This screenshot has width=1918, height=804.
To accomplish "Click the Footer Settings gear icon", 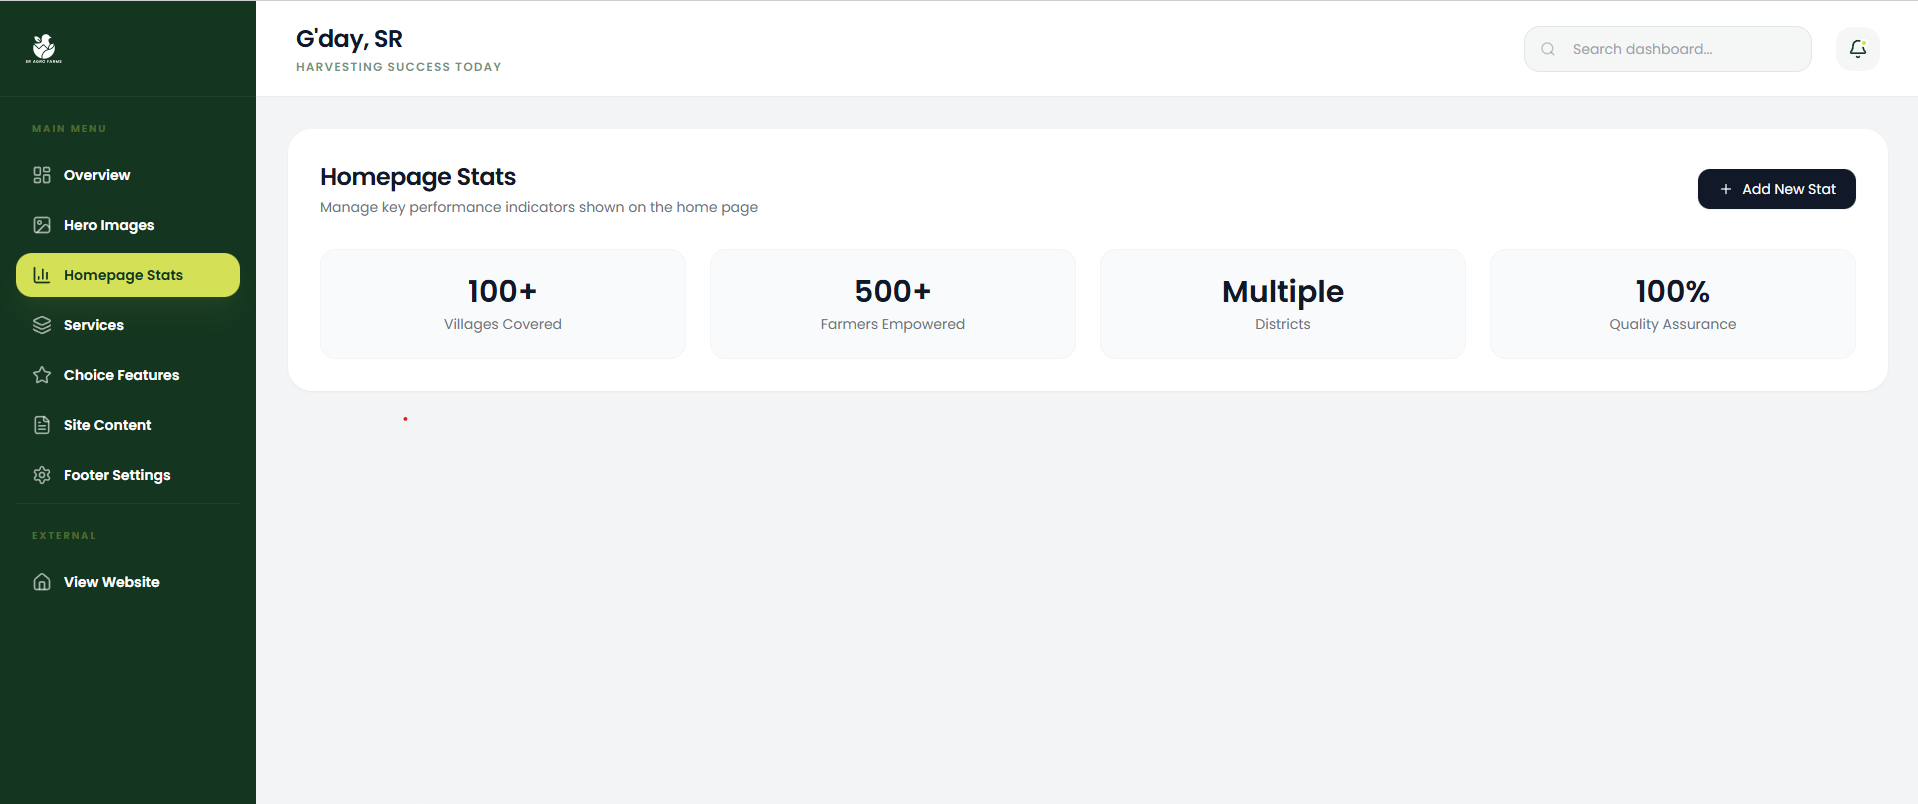I will [x=42, y=475].
